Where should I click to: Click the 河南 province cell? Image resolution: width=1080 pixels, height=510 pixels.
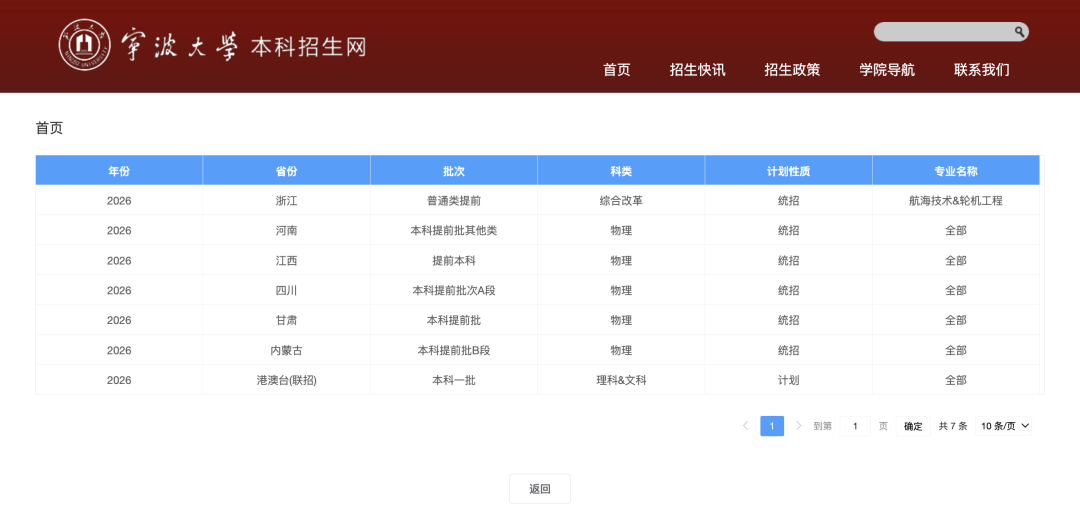coord(287,230)
